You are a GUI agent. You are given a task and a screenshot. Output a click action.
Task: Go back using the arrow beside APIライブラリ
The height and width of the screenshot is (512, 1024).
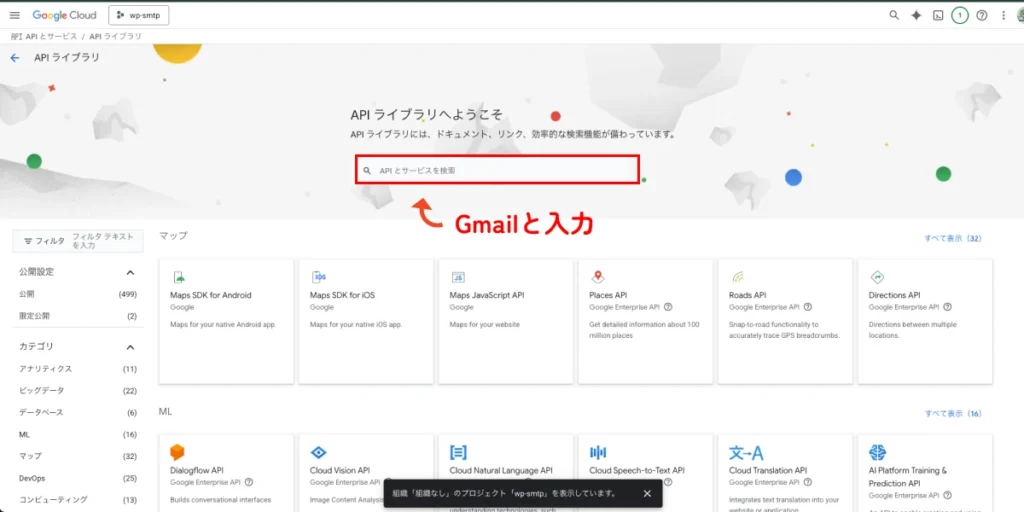click(x=15, y=58)
